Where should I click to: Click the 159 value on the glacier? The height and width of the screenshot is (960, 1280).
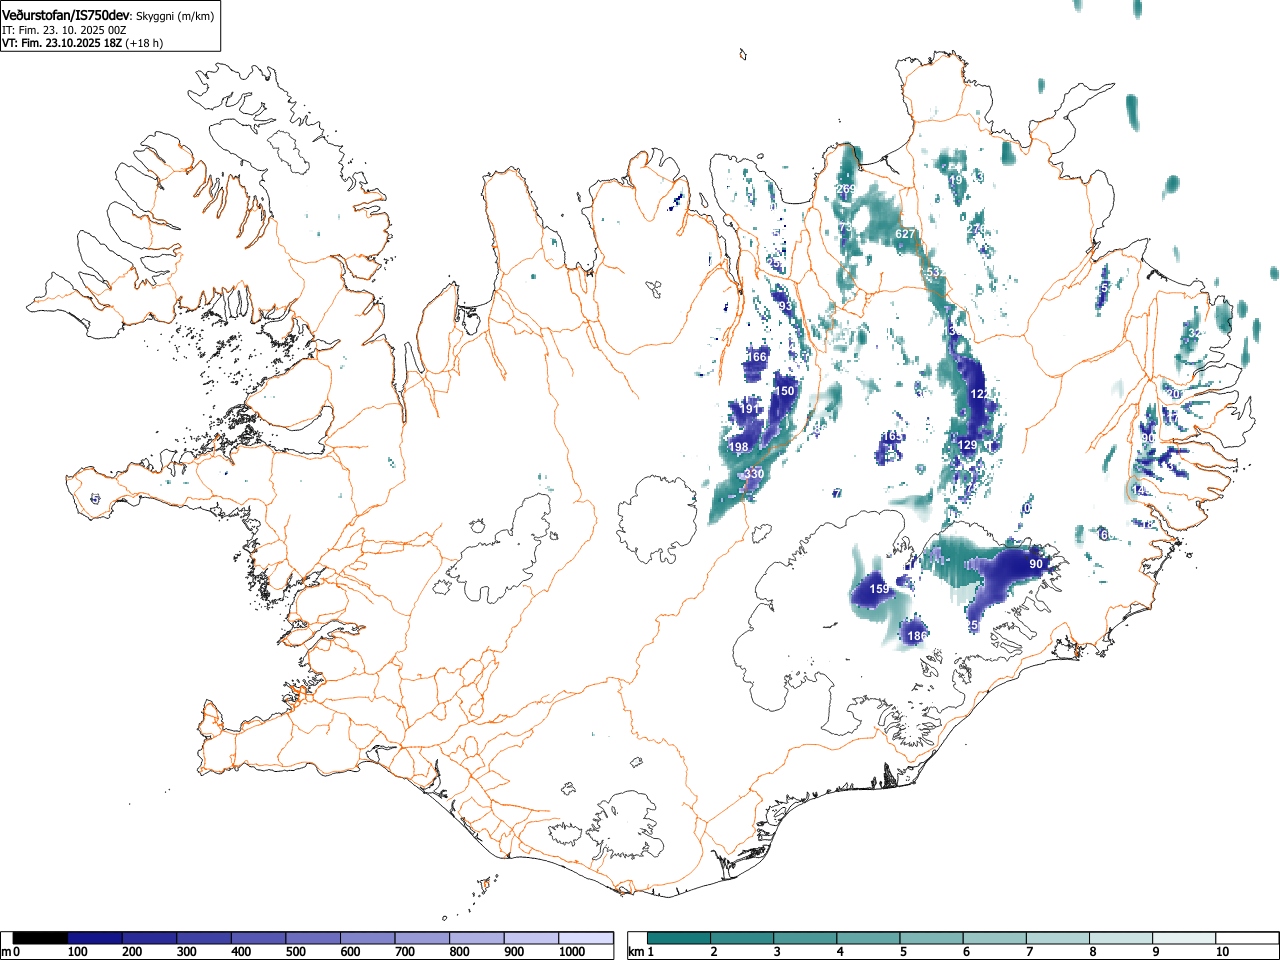[x=879, y=589]
